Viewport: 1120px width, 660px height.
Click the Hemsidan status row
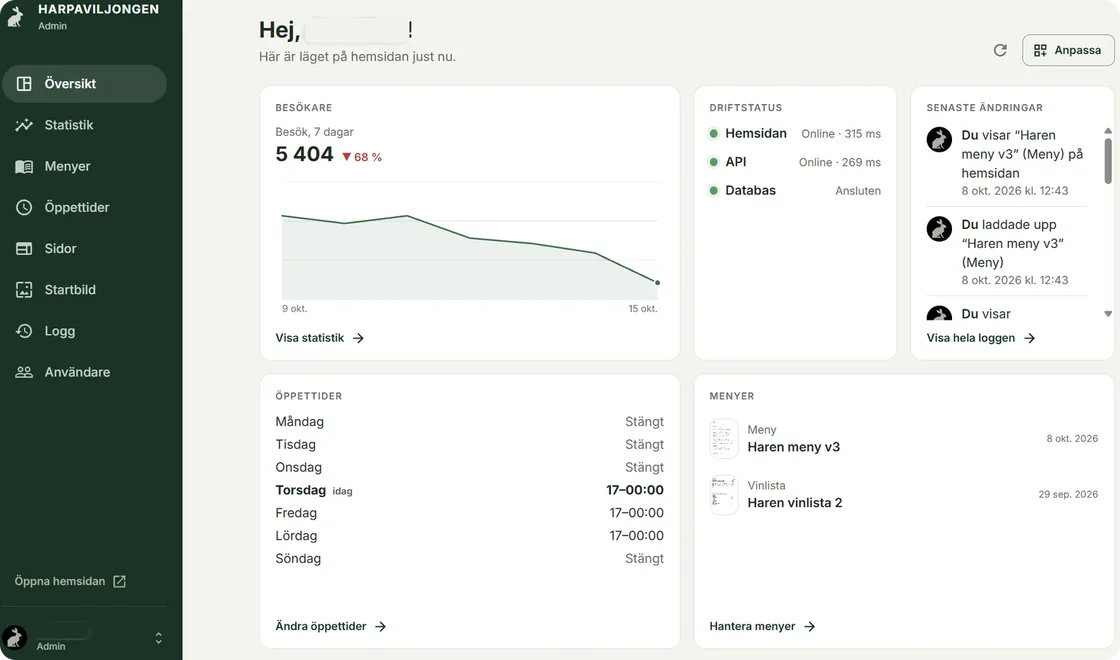click(794, 134)
